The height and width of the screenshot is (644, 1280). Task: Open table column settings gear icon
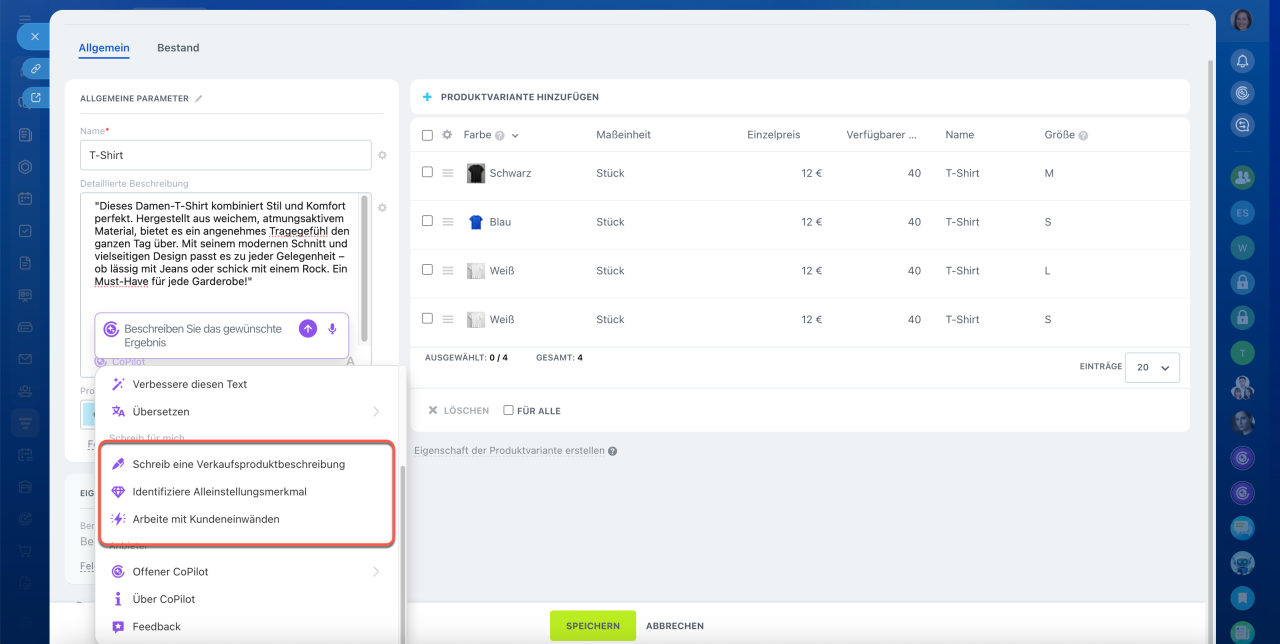(447, 135)
